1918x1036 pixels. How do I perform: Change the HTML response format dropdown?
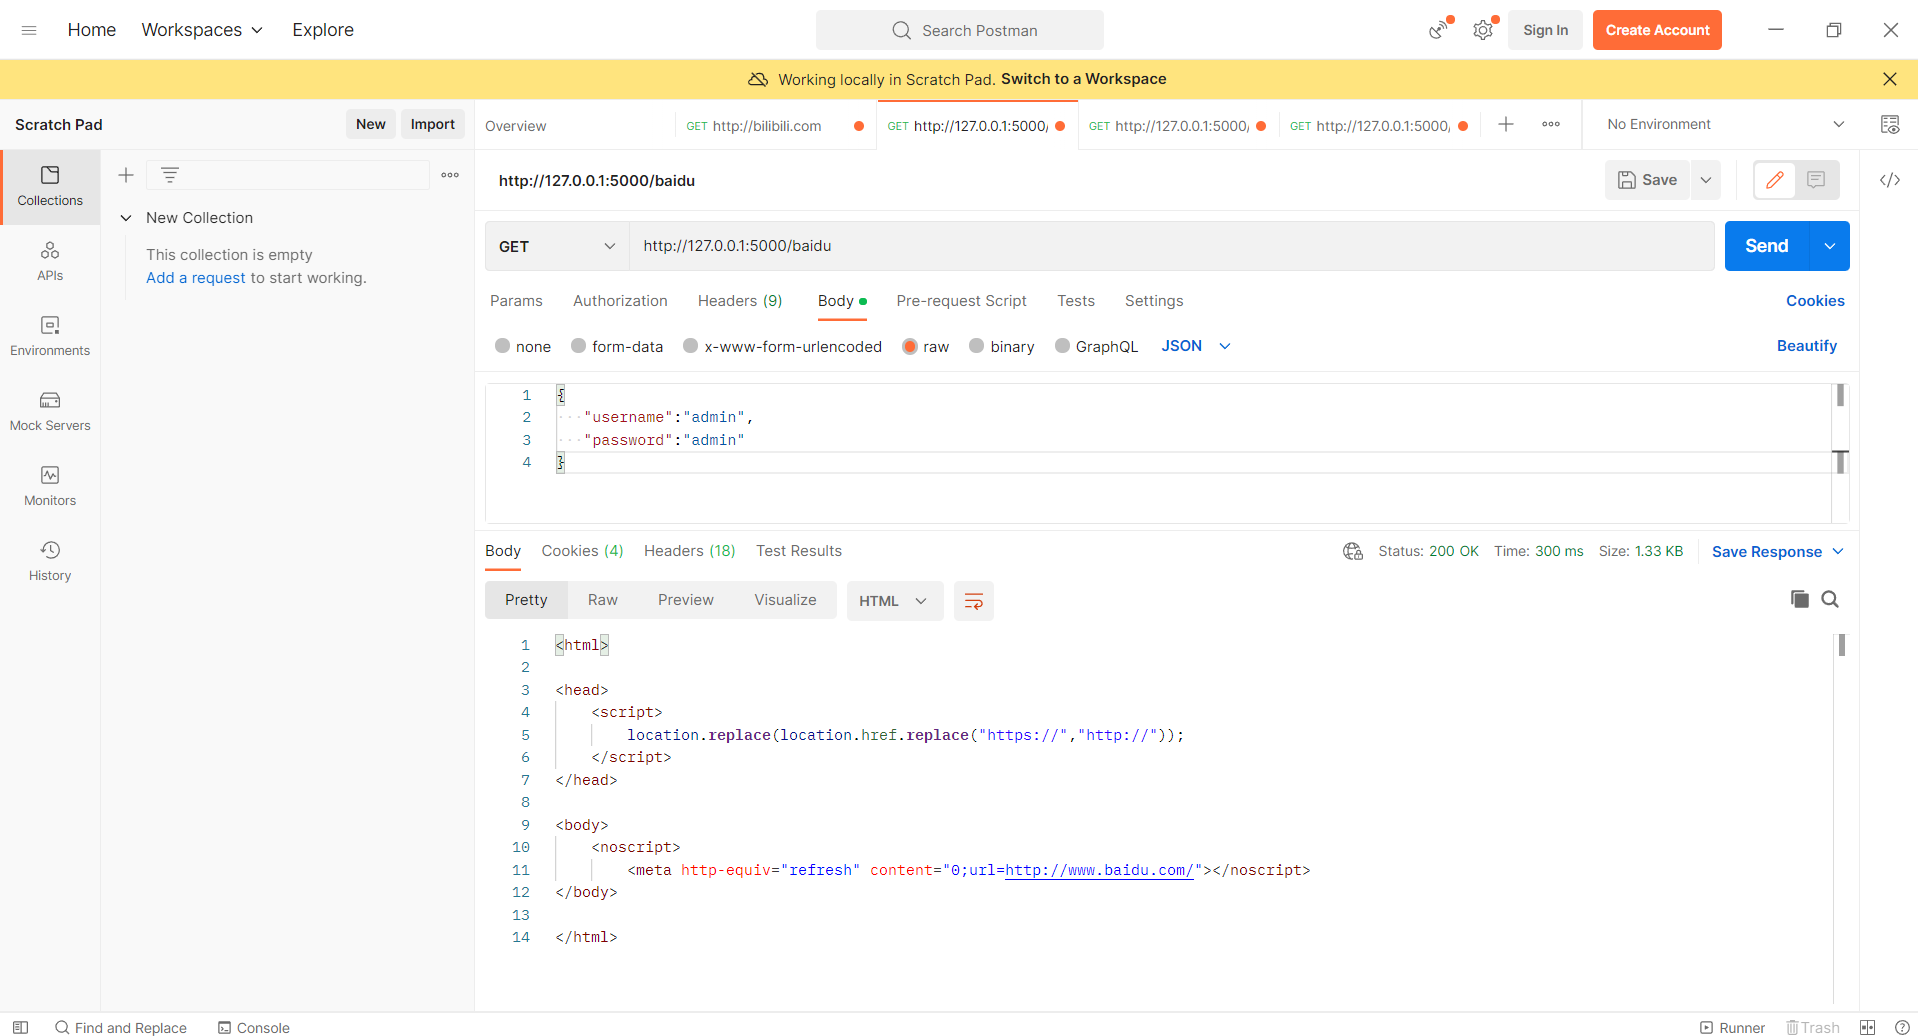(895, 601)
